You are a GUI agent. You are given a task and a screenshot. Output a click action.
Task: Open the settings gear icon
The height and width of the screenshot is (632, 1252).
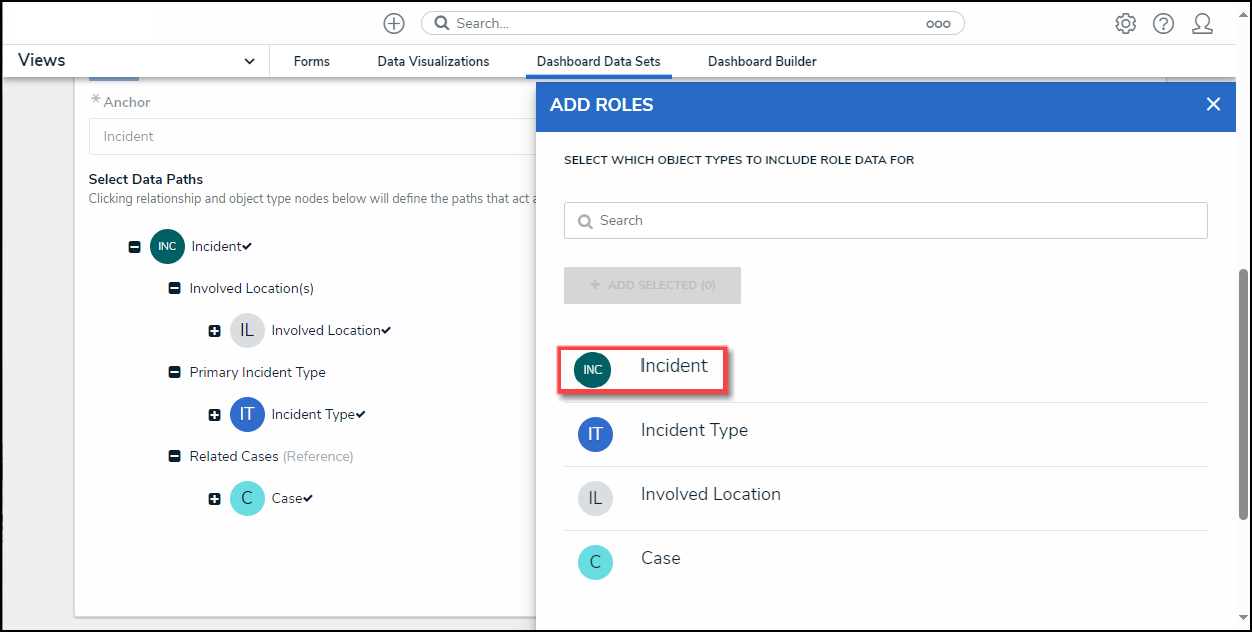coord(1126,24)
